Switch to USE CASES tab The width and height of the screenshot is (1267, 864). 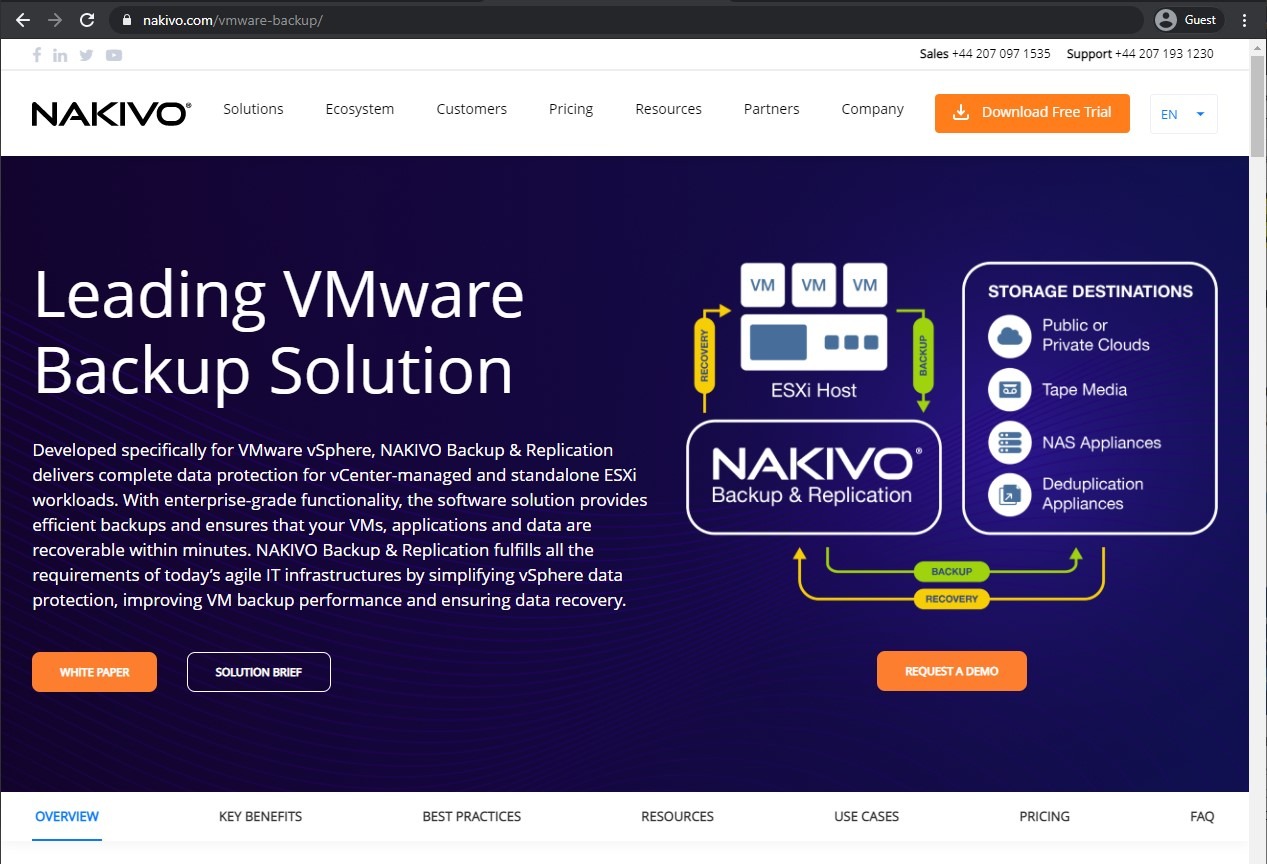[867, 817]
